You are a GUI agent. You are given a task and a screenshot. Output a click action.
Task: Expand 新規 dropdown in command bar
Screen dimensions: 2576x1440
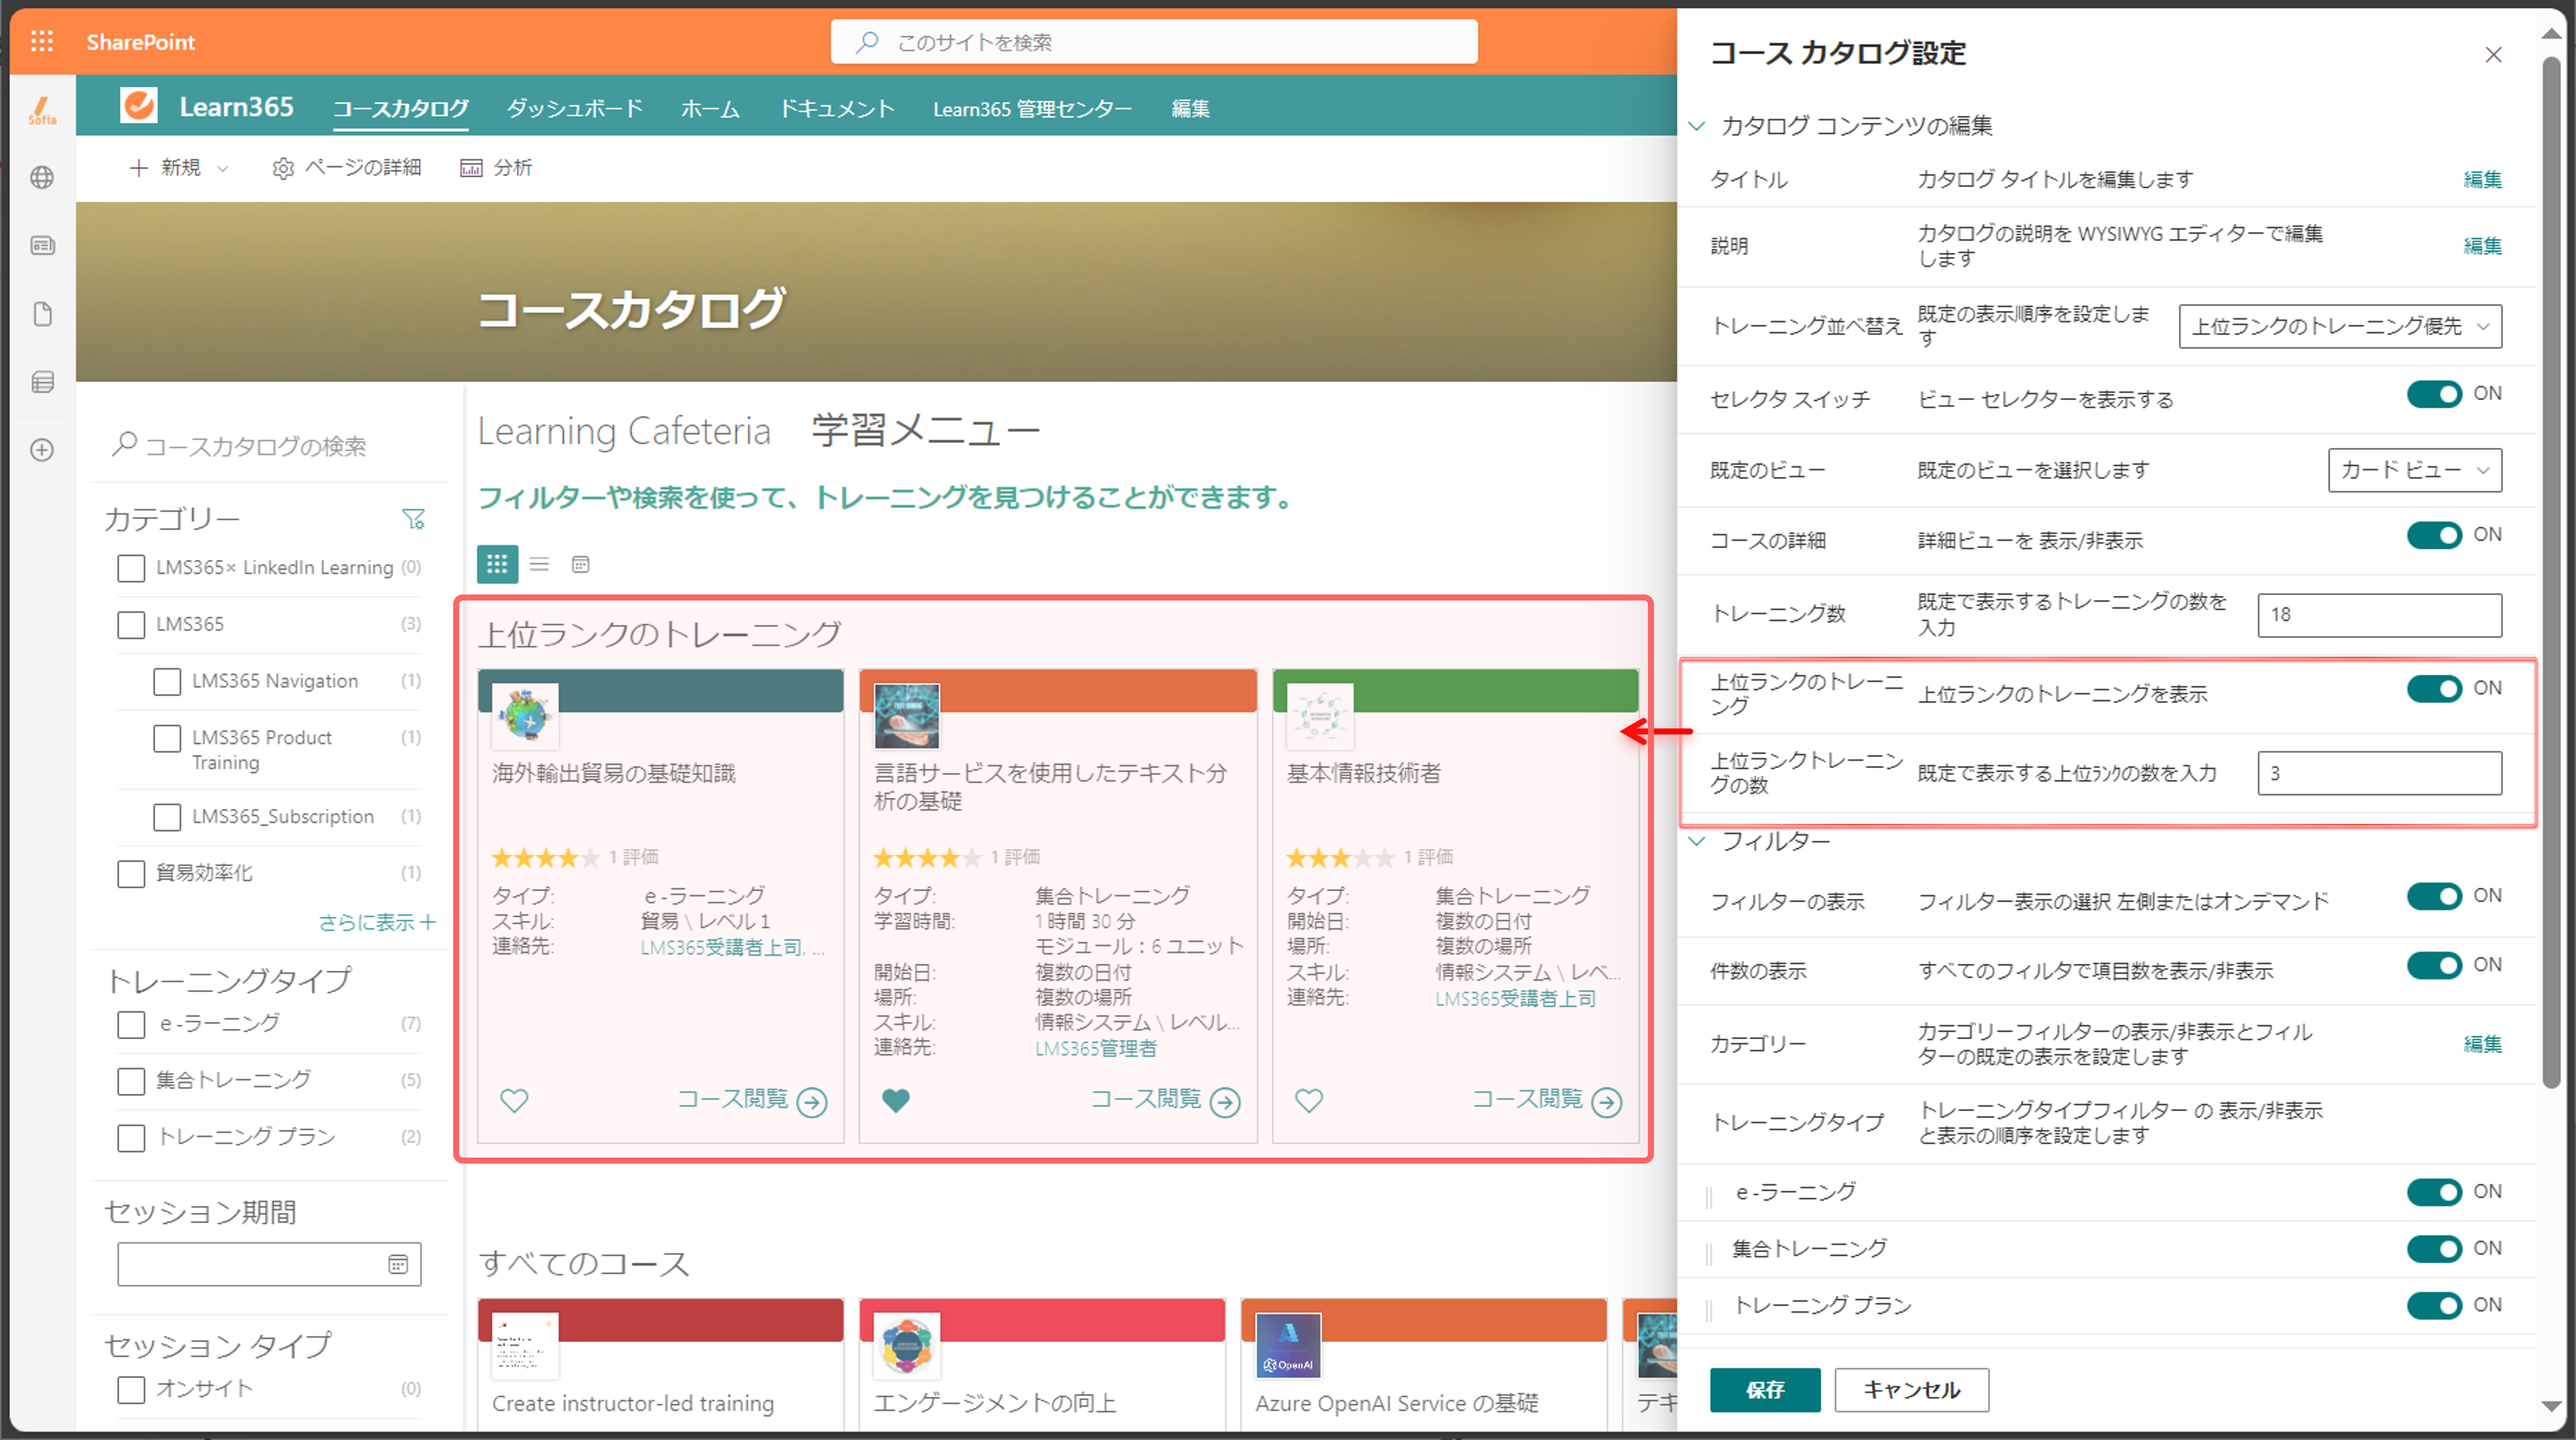tap(222, 168)
